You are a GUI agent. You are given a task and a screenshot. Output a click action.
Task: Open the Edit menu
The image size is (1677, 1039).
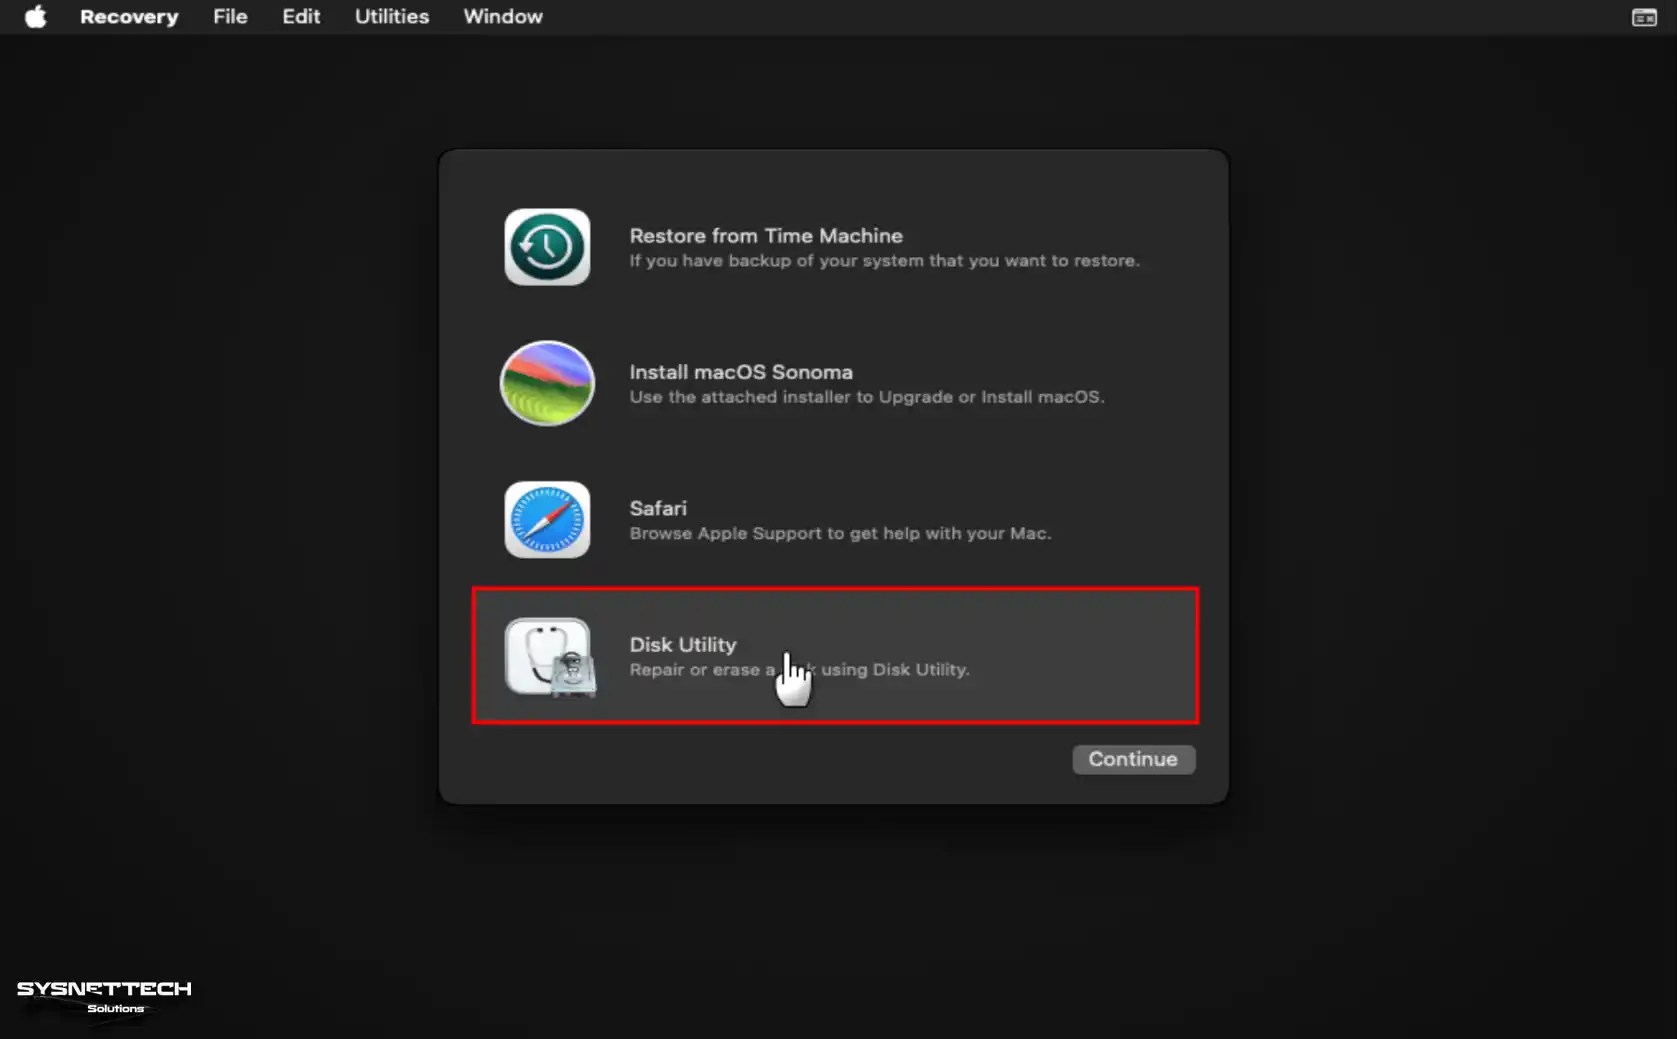[300, 16]
